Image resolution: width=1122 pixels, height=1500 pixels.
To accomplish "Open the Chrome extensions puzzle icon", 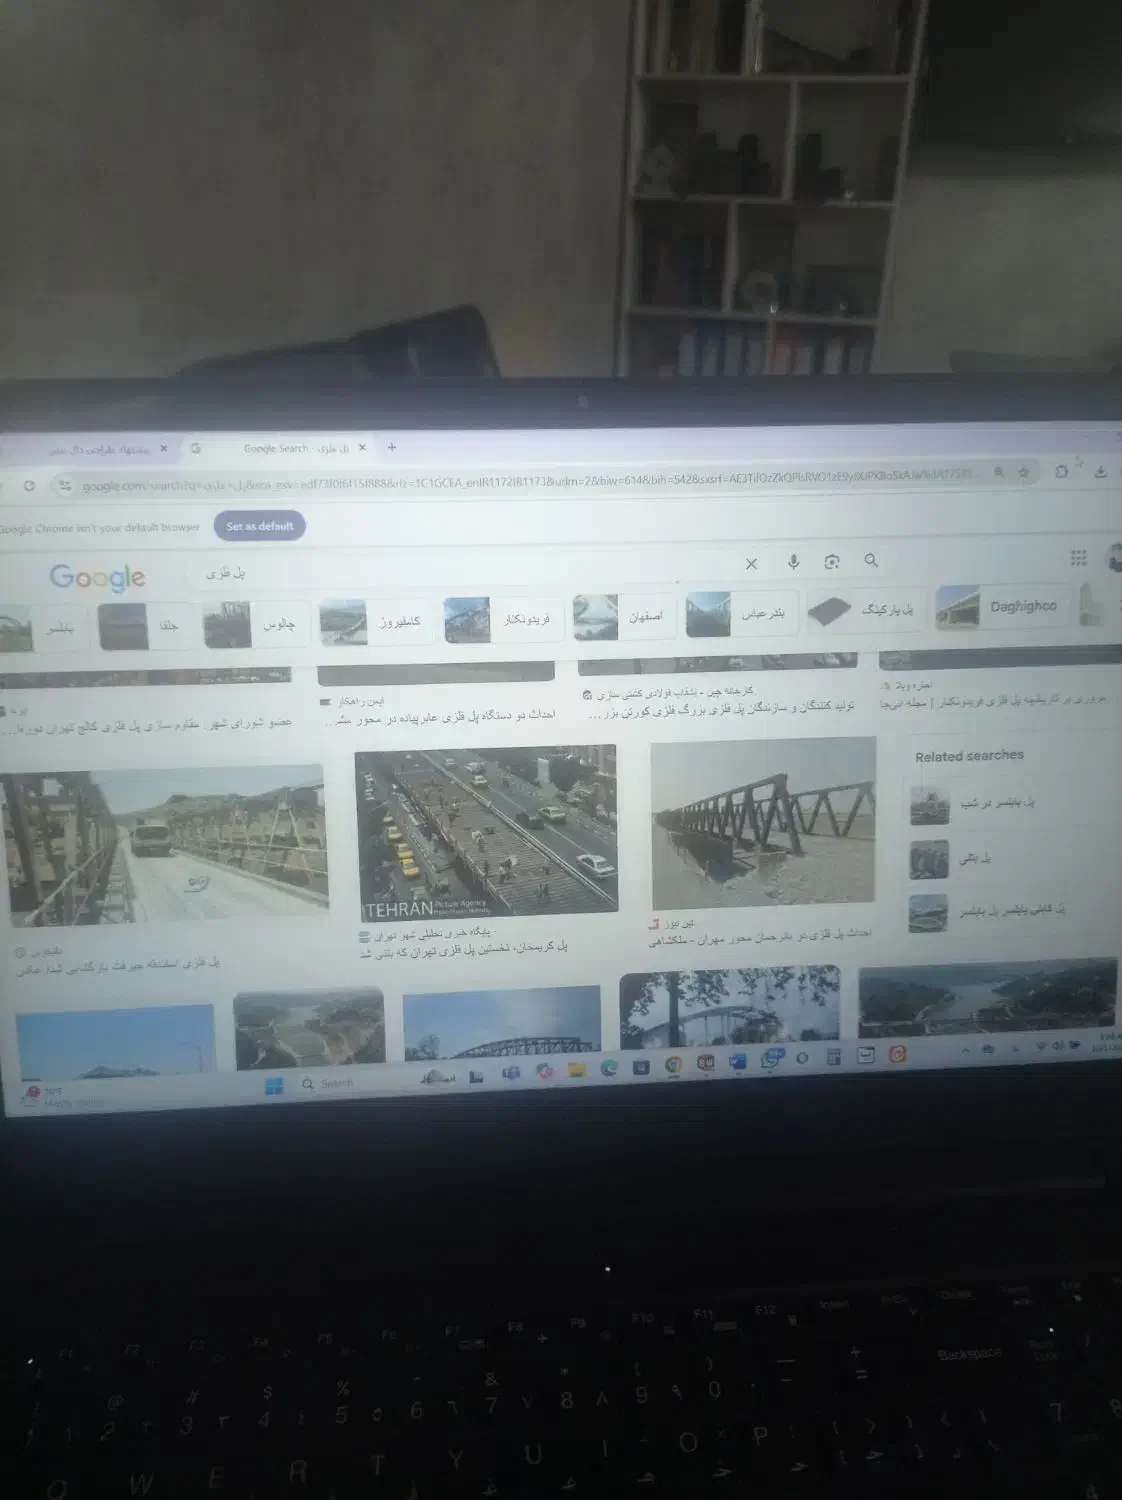I will tap(1062, 472).
